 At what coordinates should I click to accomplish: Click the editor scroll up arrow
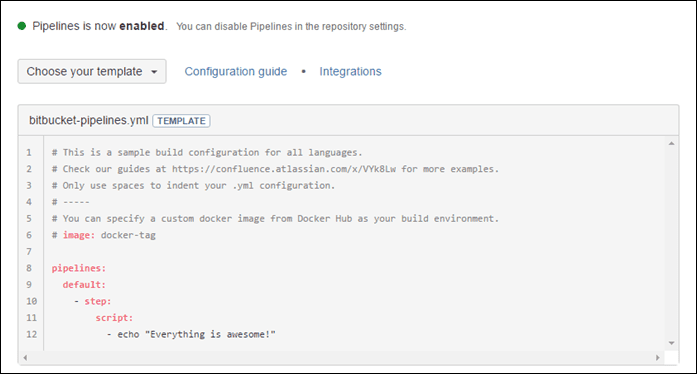coord(671,143)
